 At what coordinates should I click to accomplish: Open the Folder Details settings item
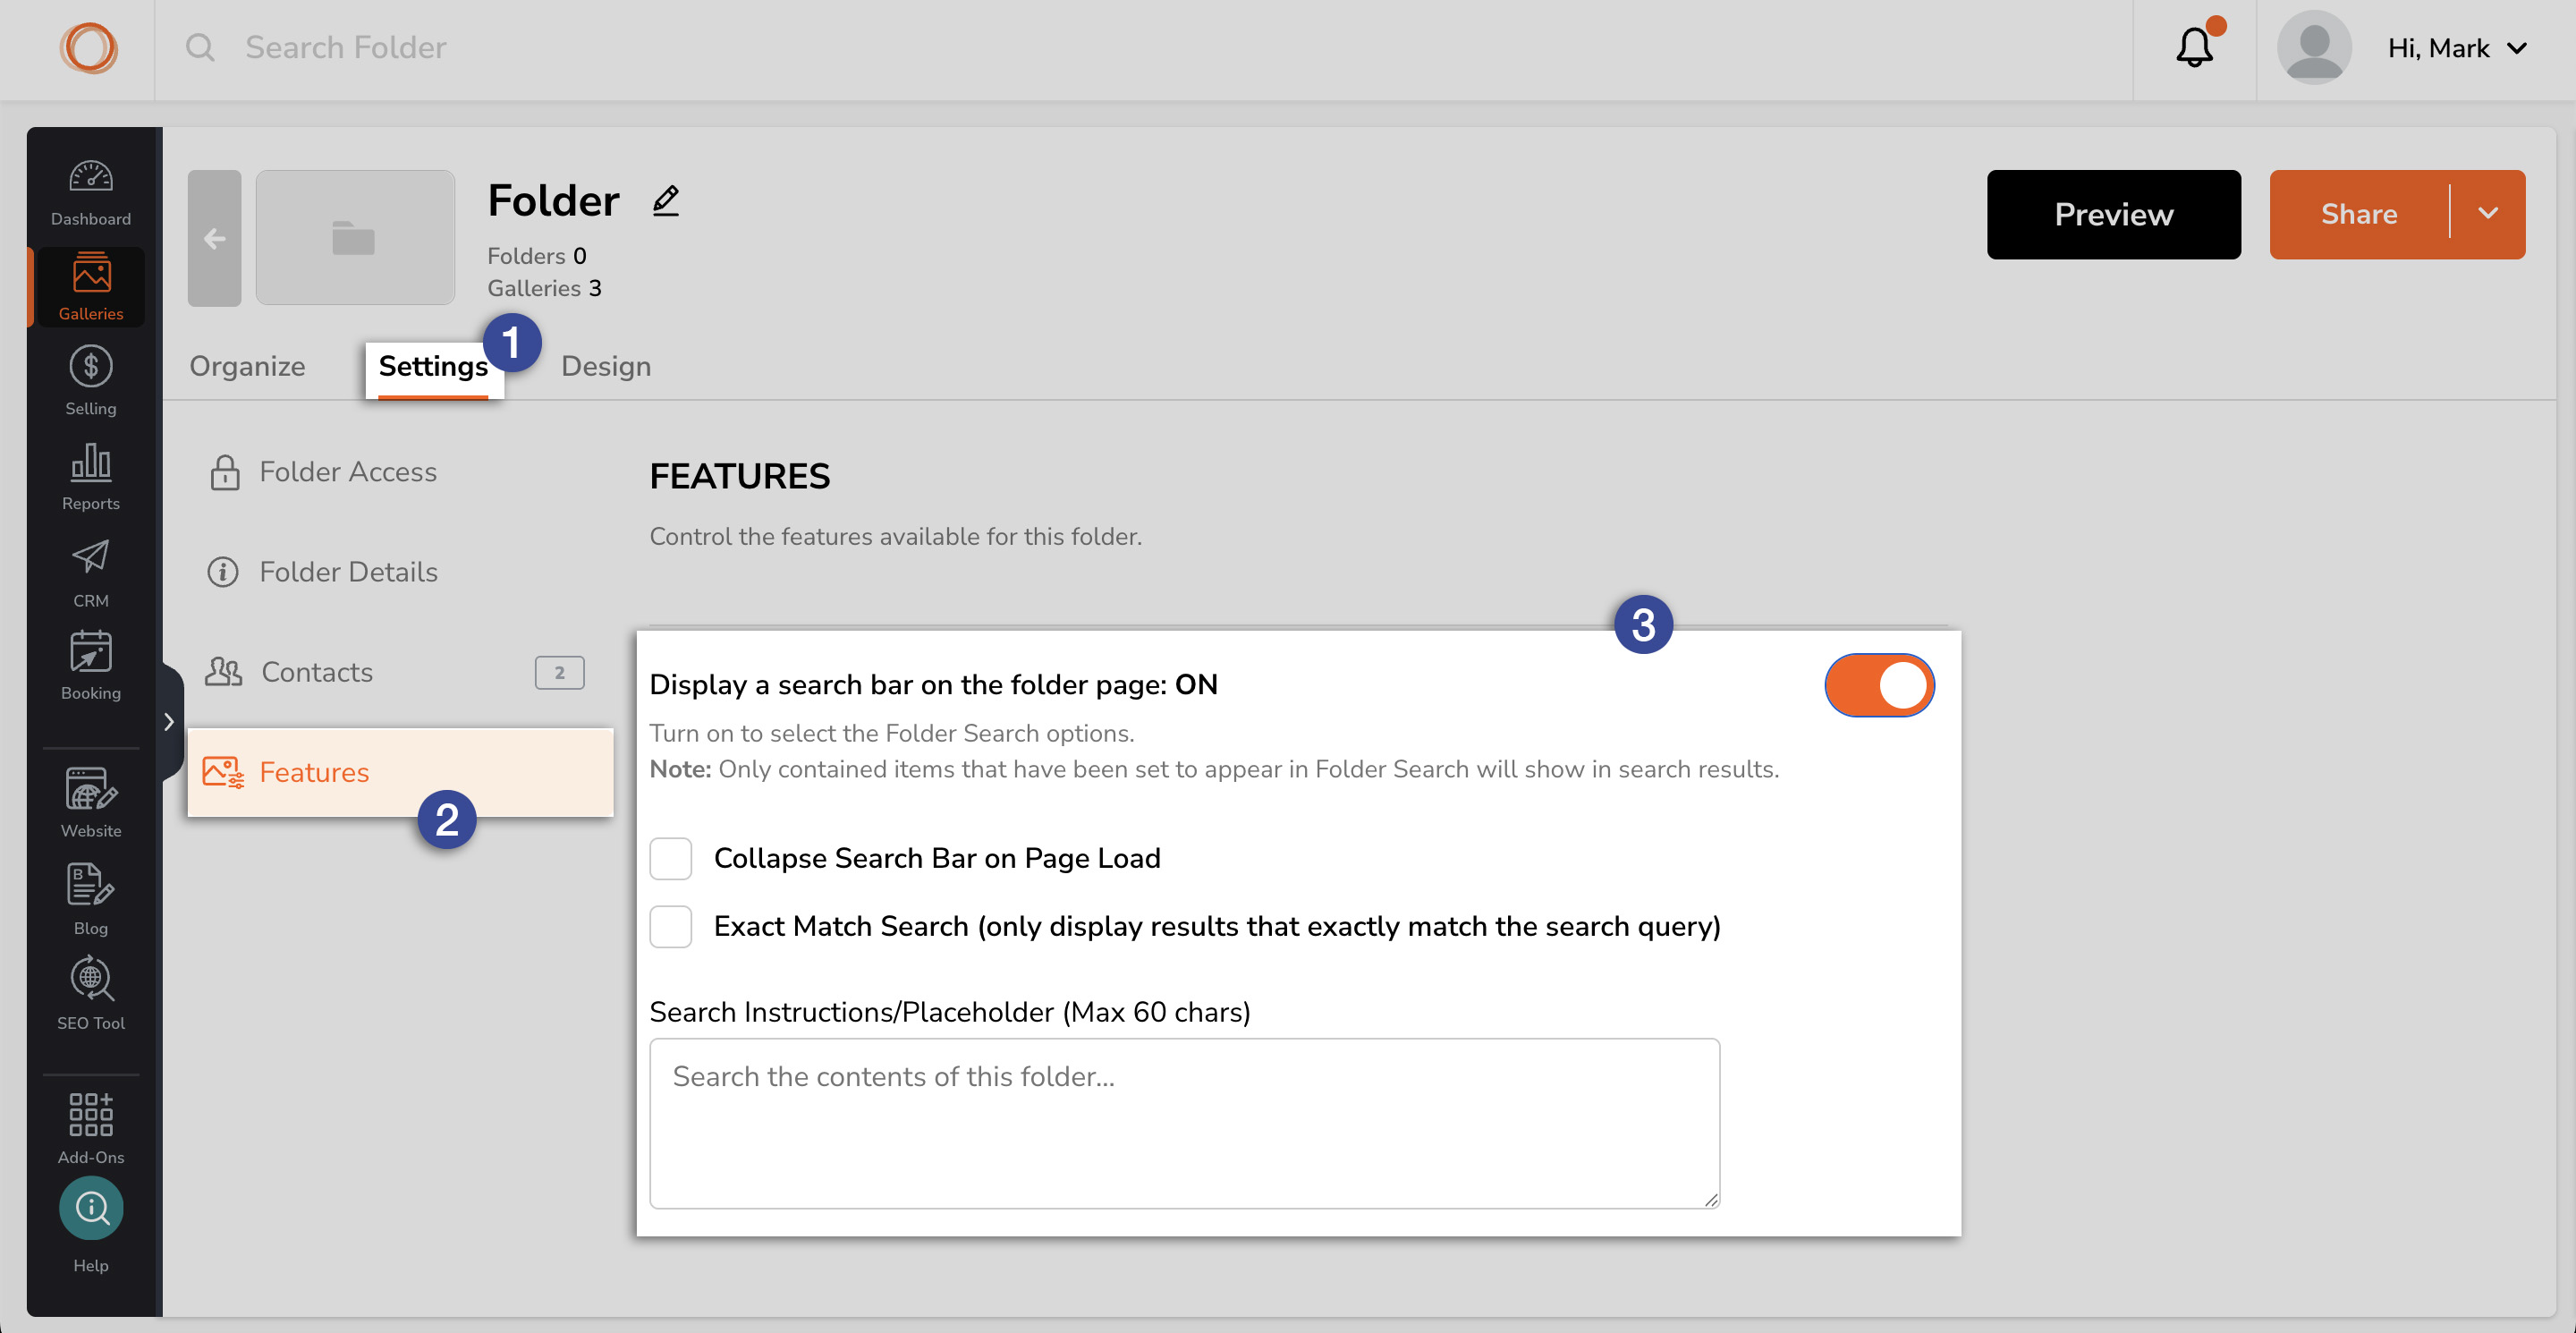click(400, 572)
